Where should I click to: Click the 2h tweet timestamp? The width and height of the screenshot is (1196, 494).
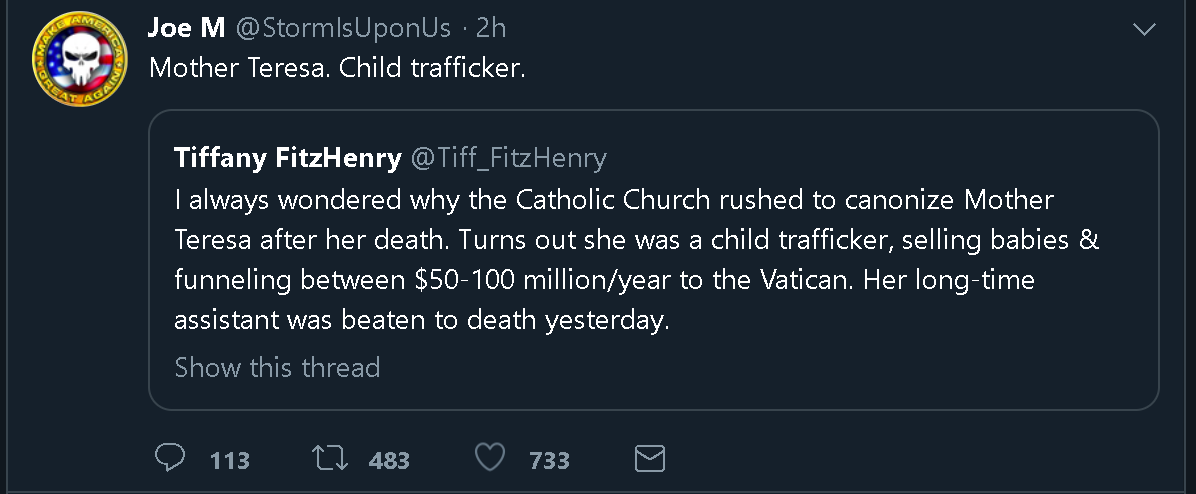point(491,28)
